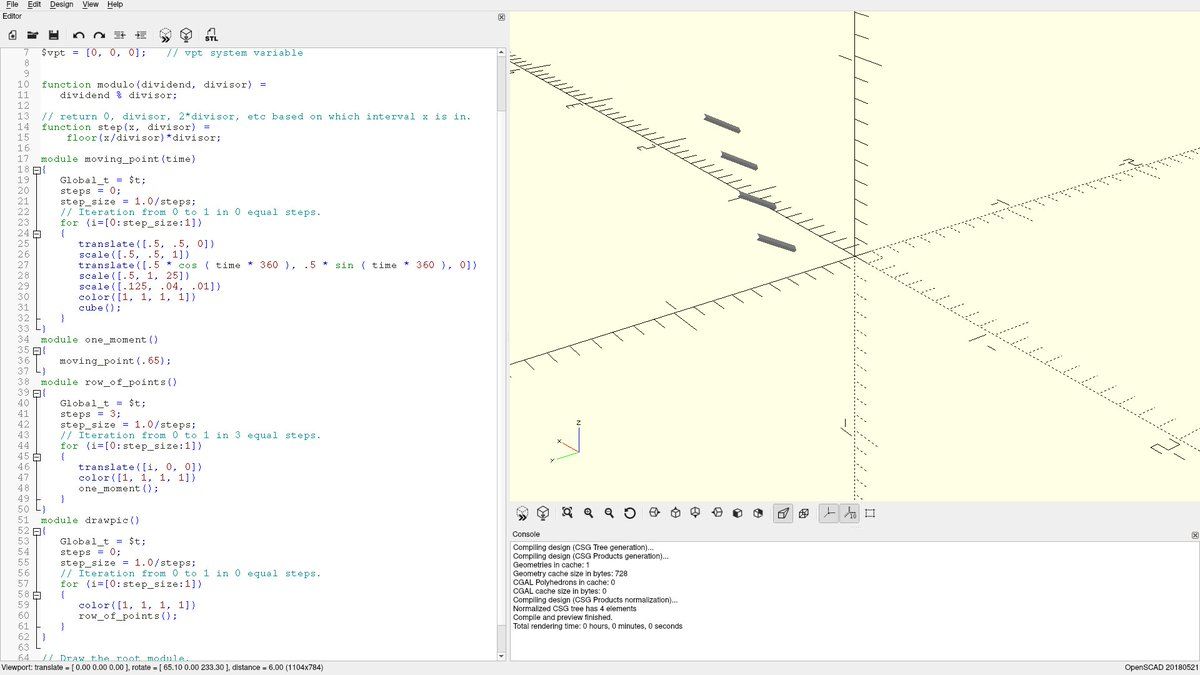The image size is (1200, 675).
Task: Collapse the moving_point module fold at line 18
Action: point(37,170)
